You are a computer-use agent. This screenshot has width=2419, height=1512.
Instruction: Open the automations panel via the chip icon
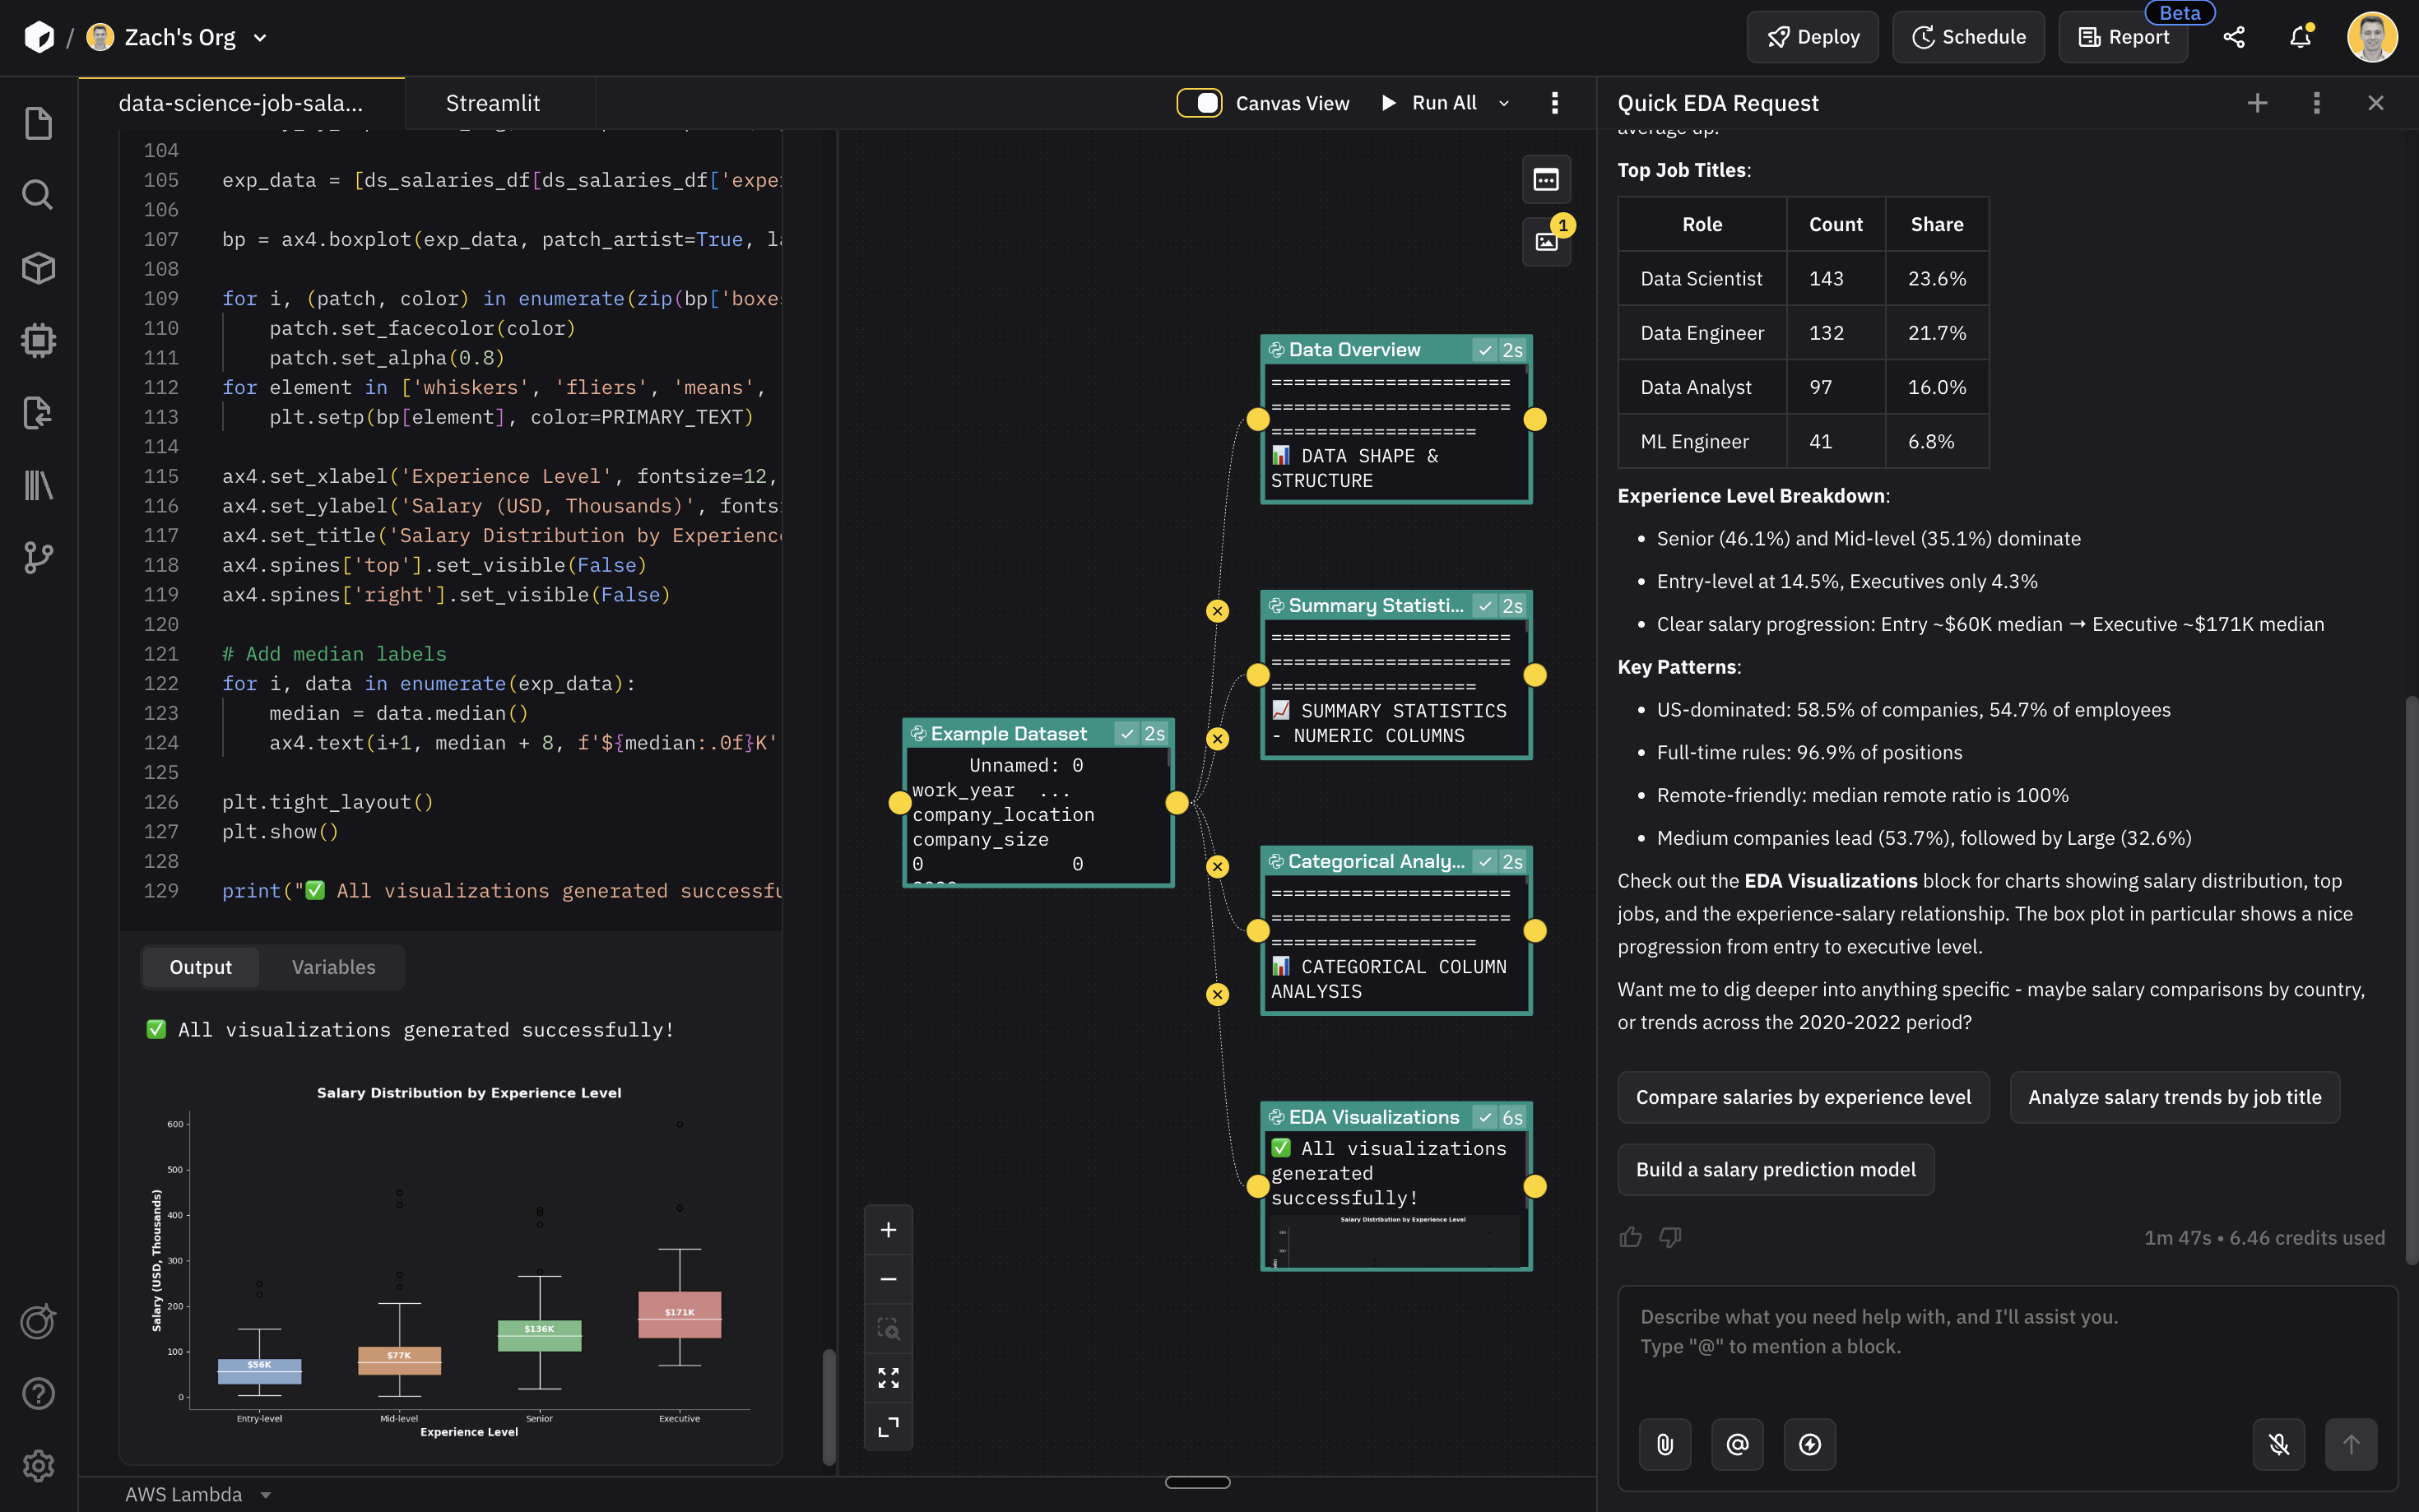tap(38, 340)
